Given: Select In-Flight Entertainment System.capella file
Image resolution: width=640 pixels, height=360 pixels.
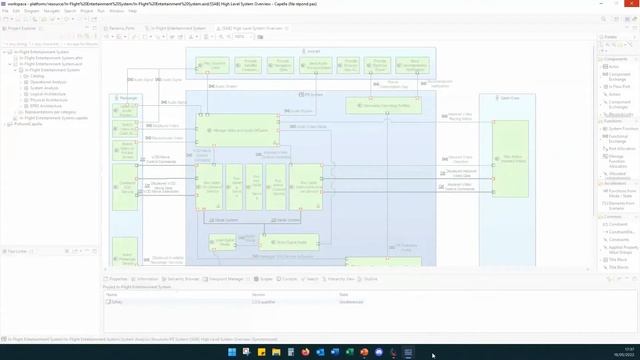Looking at the screenshot, I should pyautogui.click(x=53, y=118).
